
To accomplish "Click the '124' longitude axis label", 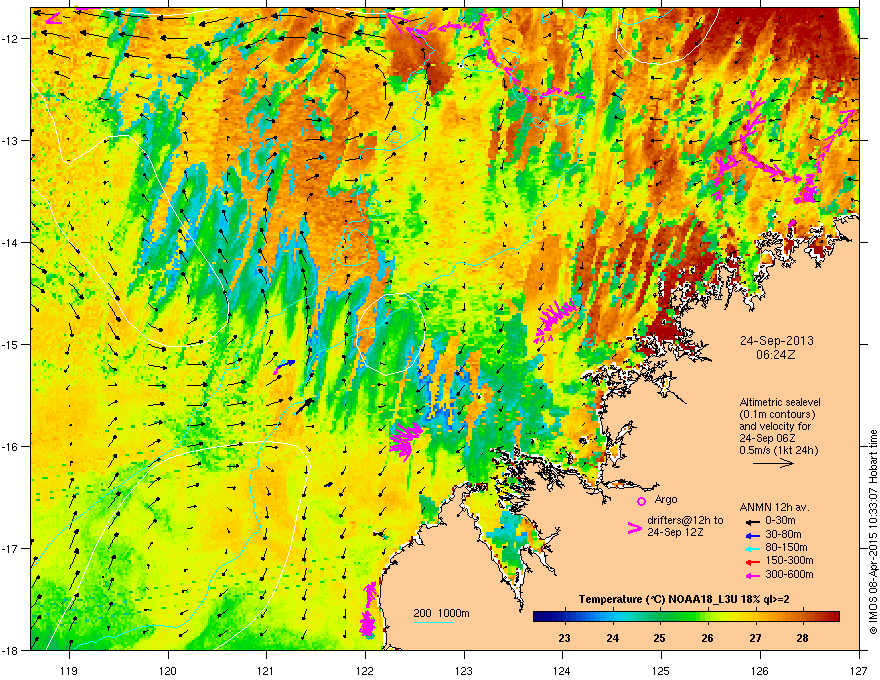I will 562,670.
